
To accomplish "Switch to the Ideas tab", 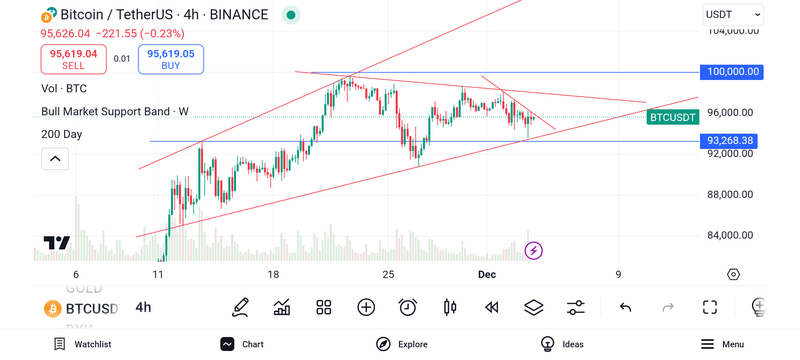I will (x=562, y=344).
